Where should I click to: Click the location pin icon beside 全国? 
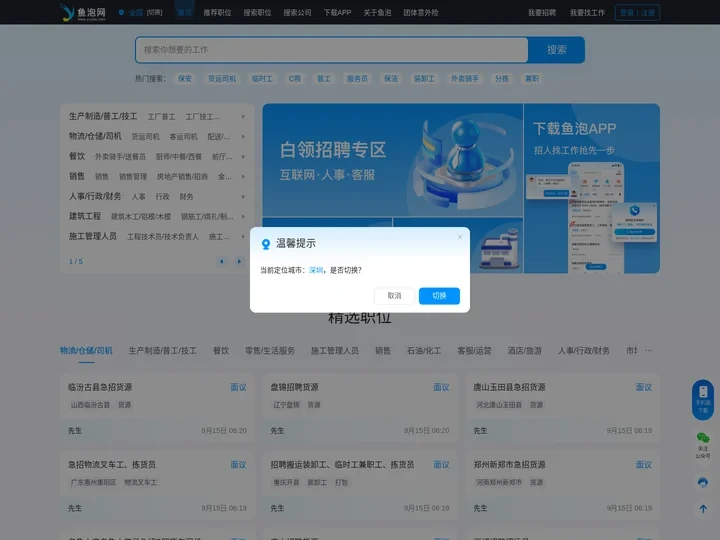click(x=121, y=12)
